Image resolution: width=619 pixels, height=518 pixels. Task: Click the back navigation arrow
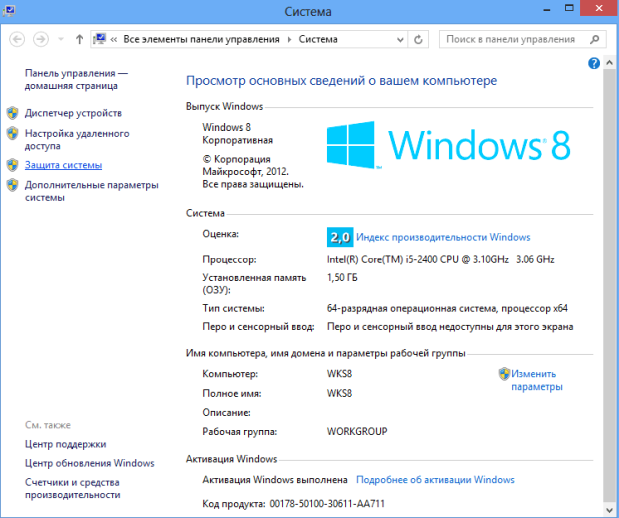point(17,39)
